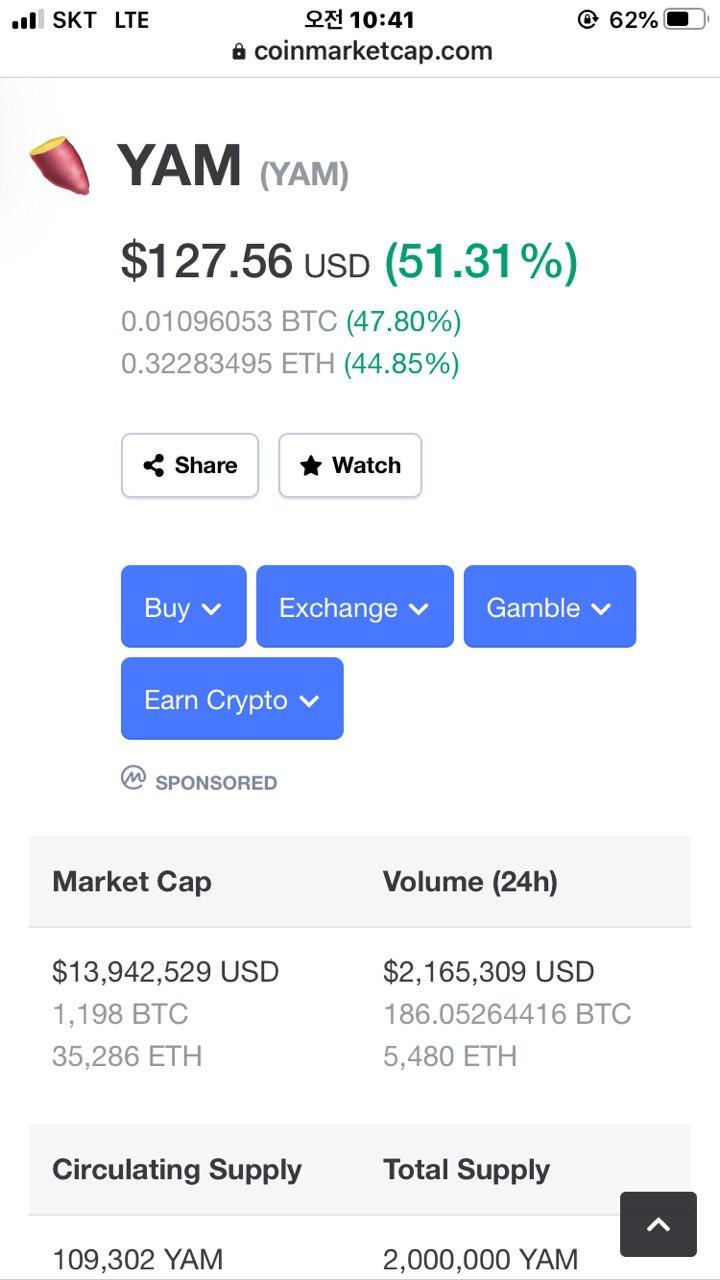720x1280 pixels.
Task: Tap the coinmarketcap.com address text
Action: [x=373, y=51]
